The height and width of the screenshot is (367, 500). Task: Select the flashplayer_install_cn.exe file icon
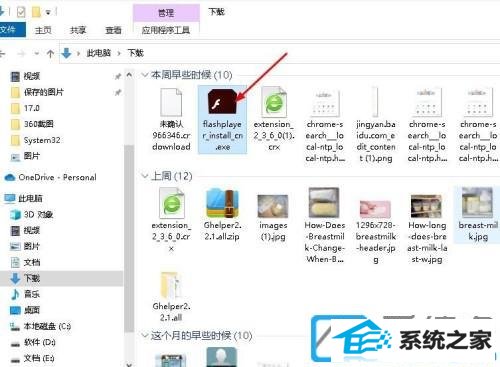(222, 101)
